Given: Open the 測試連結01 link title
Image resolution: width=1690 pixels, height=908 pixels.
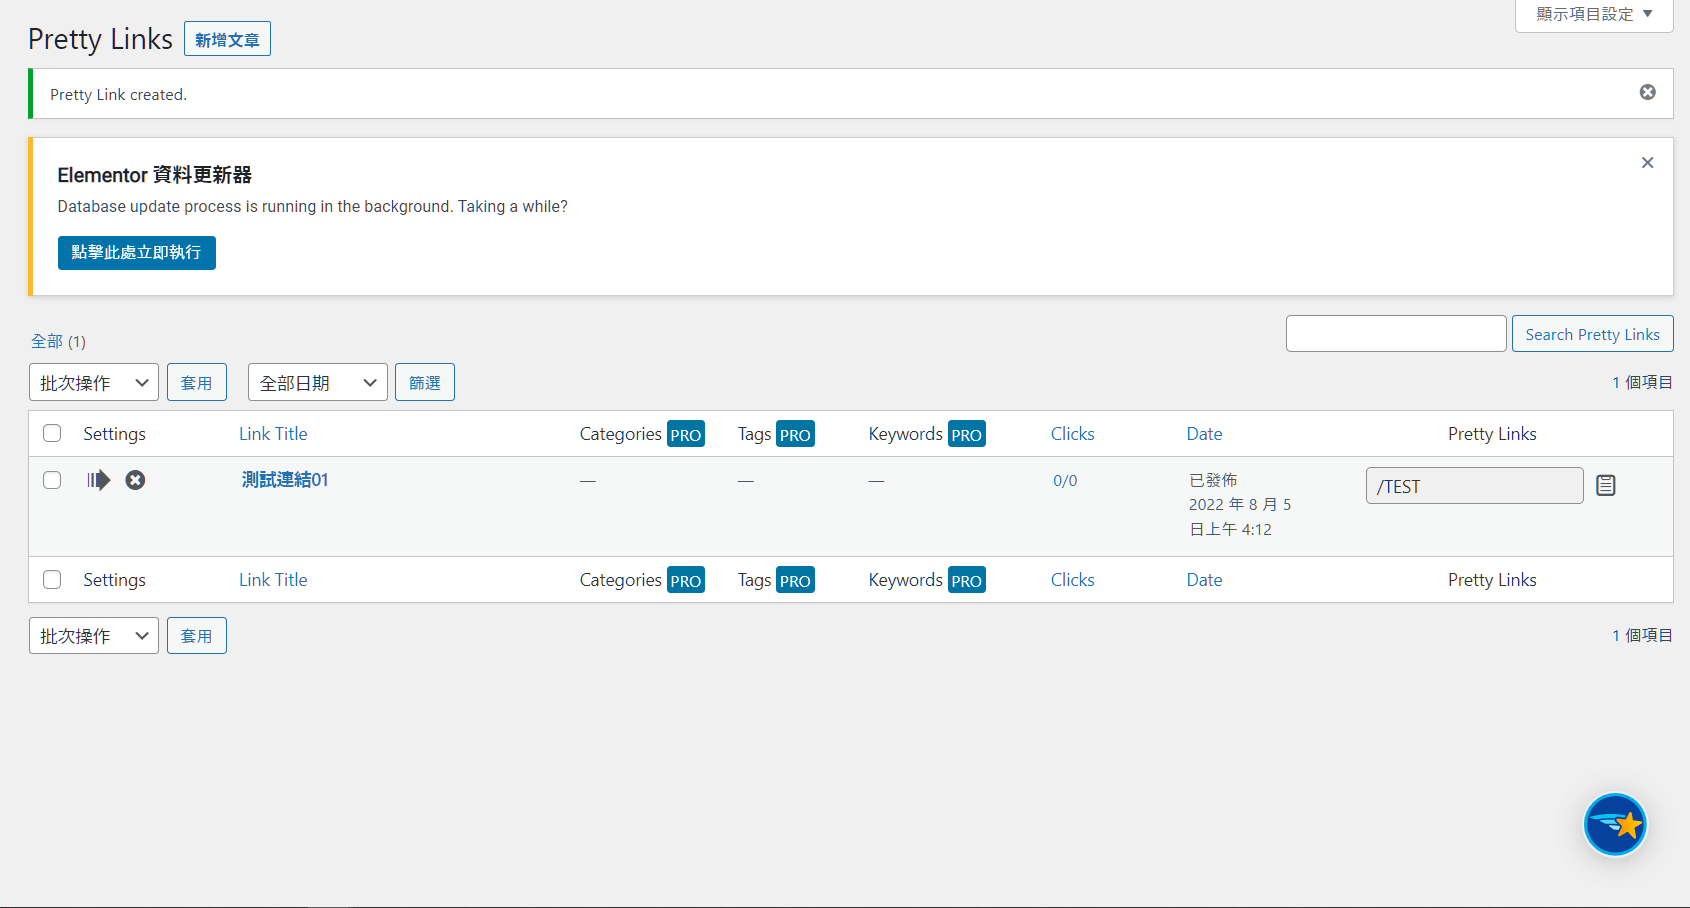Looking at the screenshot, I should coord(284,479).
